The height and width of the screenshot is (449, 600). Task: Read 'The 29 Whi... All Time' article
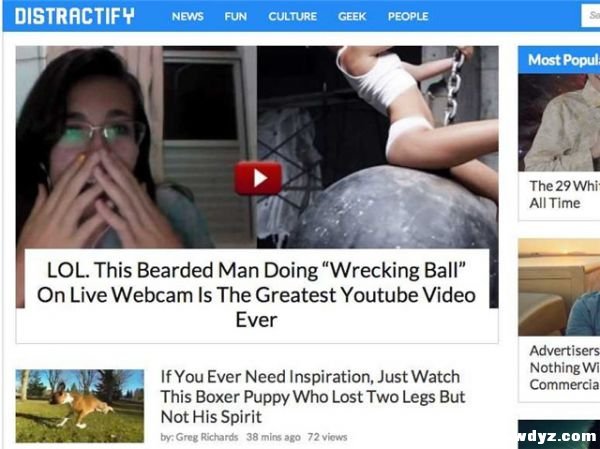pyautogui.click(x=564, y=194)
